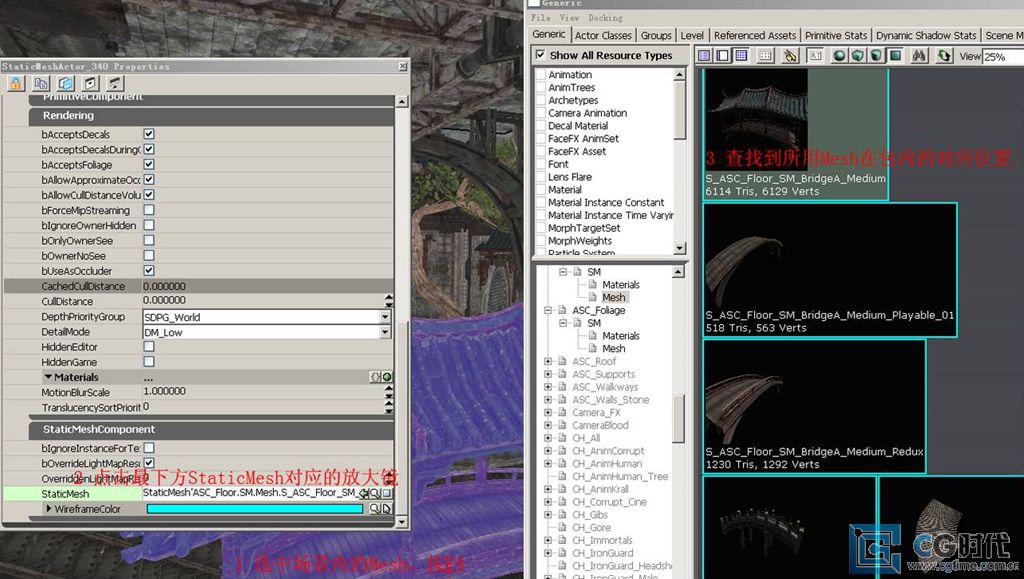The height and width of the screenshot is (579, 1024).
Task: Click the lock icon in Properties toolbar
Action: [x=16, y=84]
